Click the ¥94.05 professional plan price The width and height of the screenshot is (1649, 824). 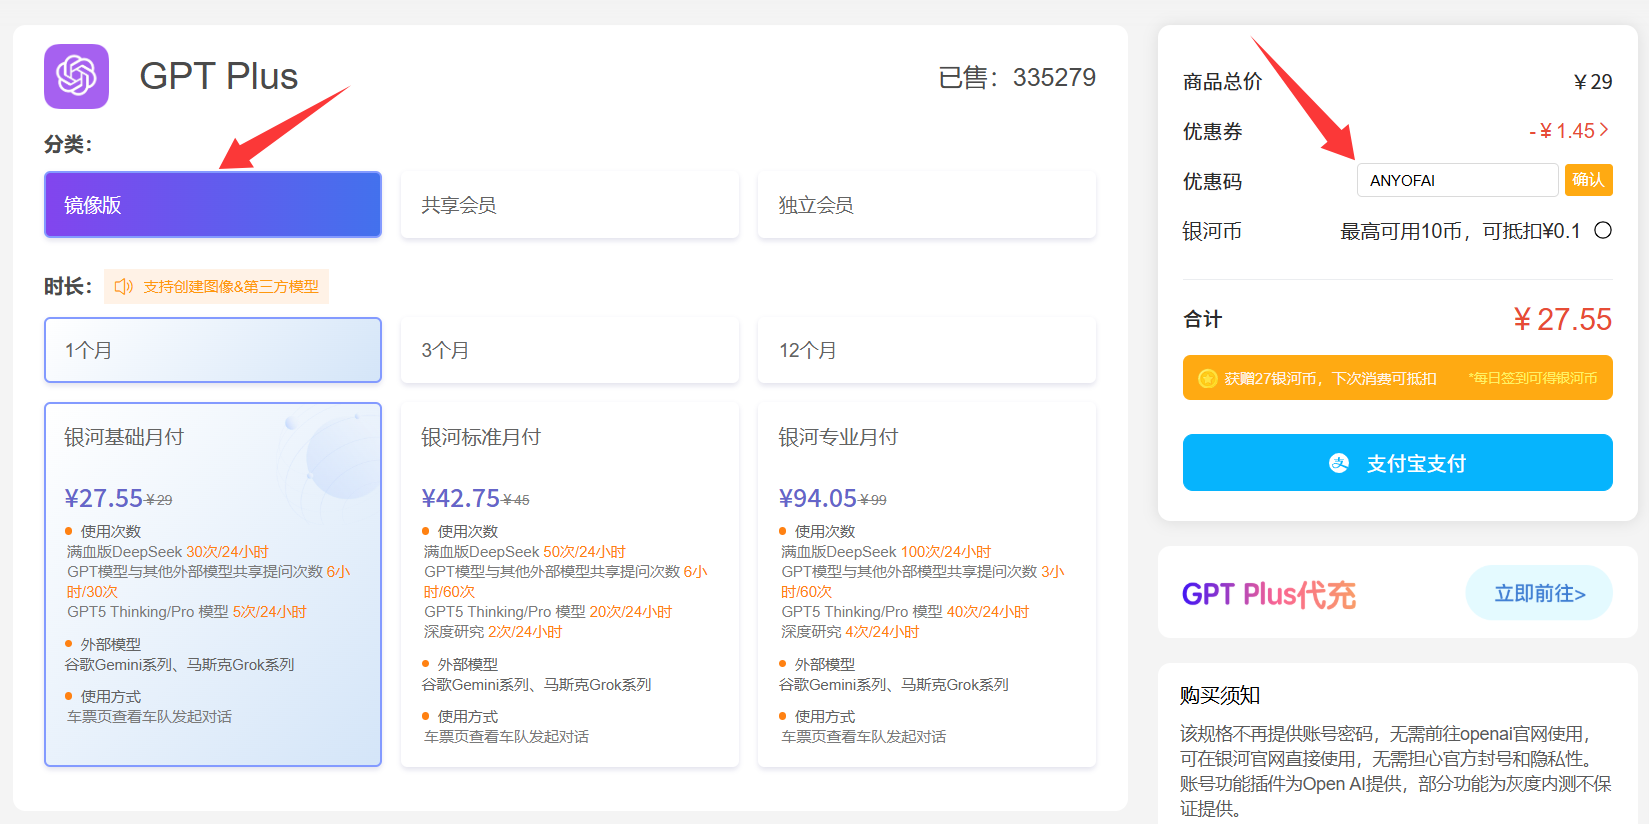click(817, 498)
